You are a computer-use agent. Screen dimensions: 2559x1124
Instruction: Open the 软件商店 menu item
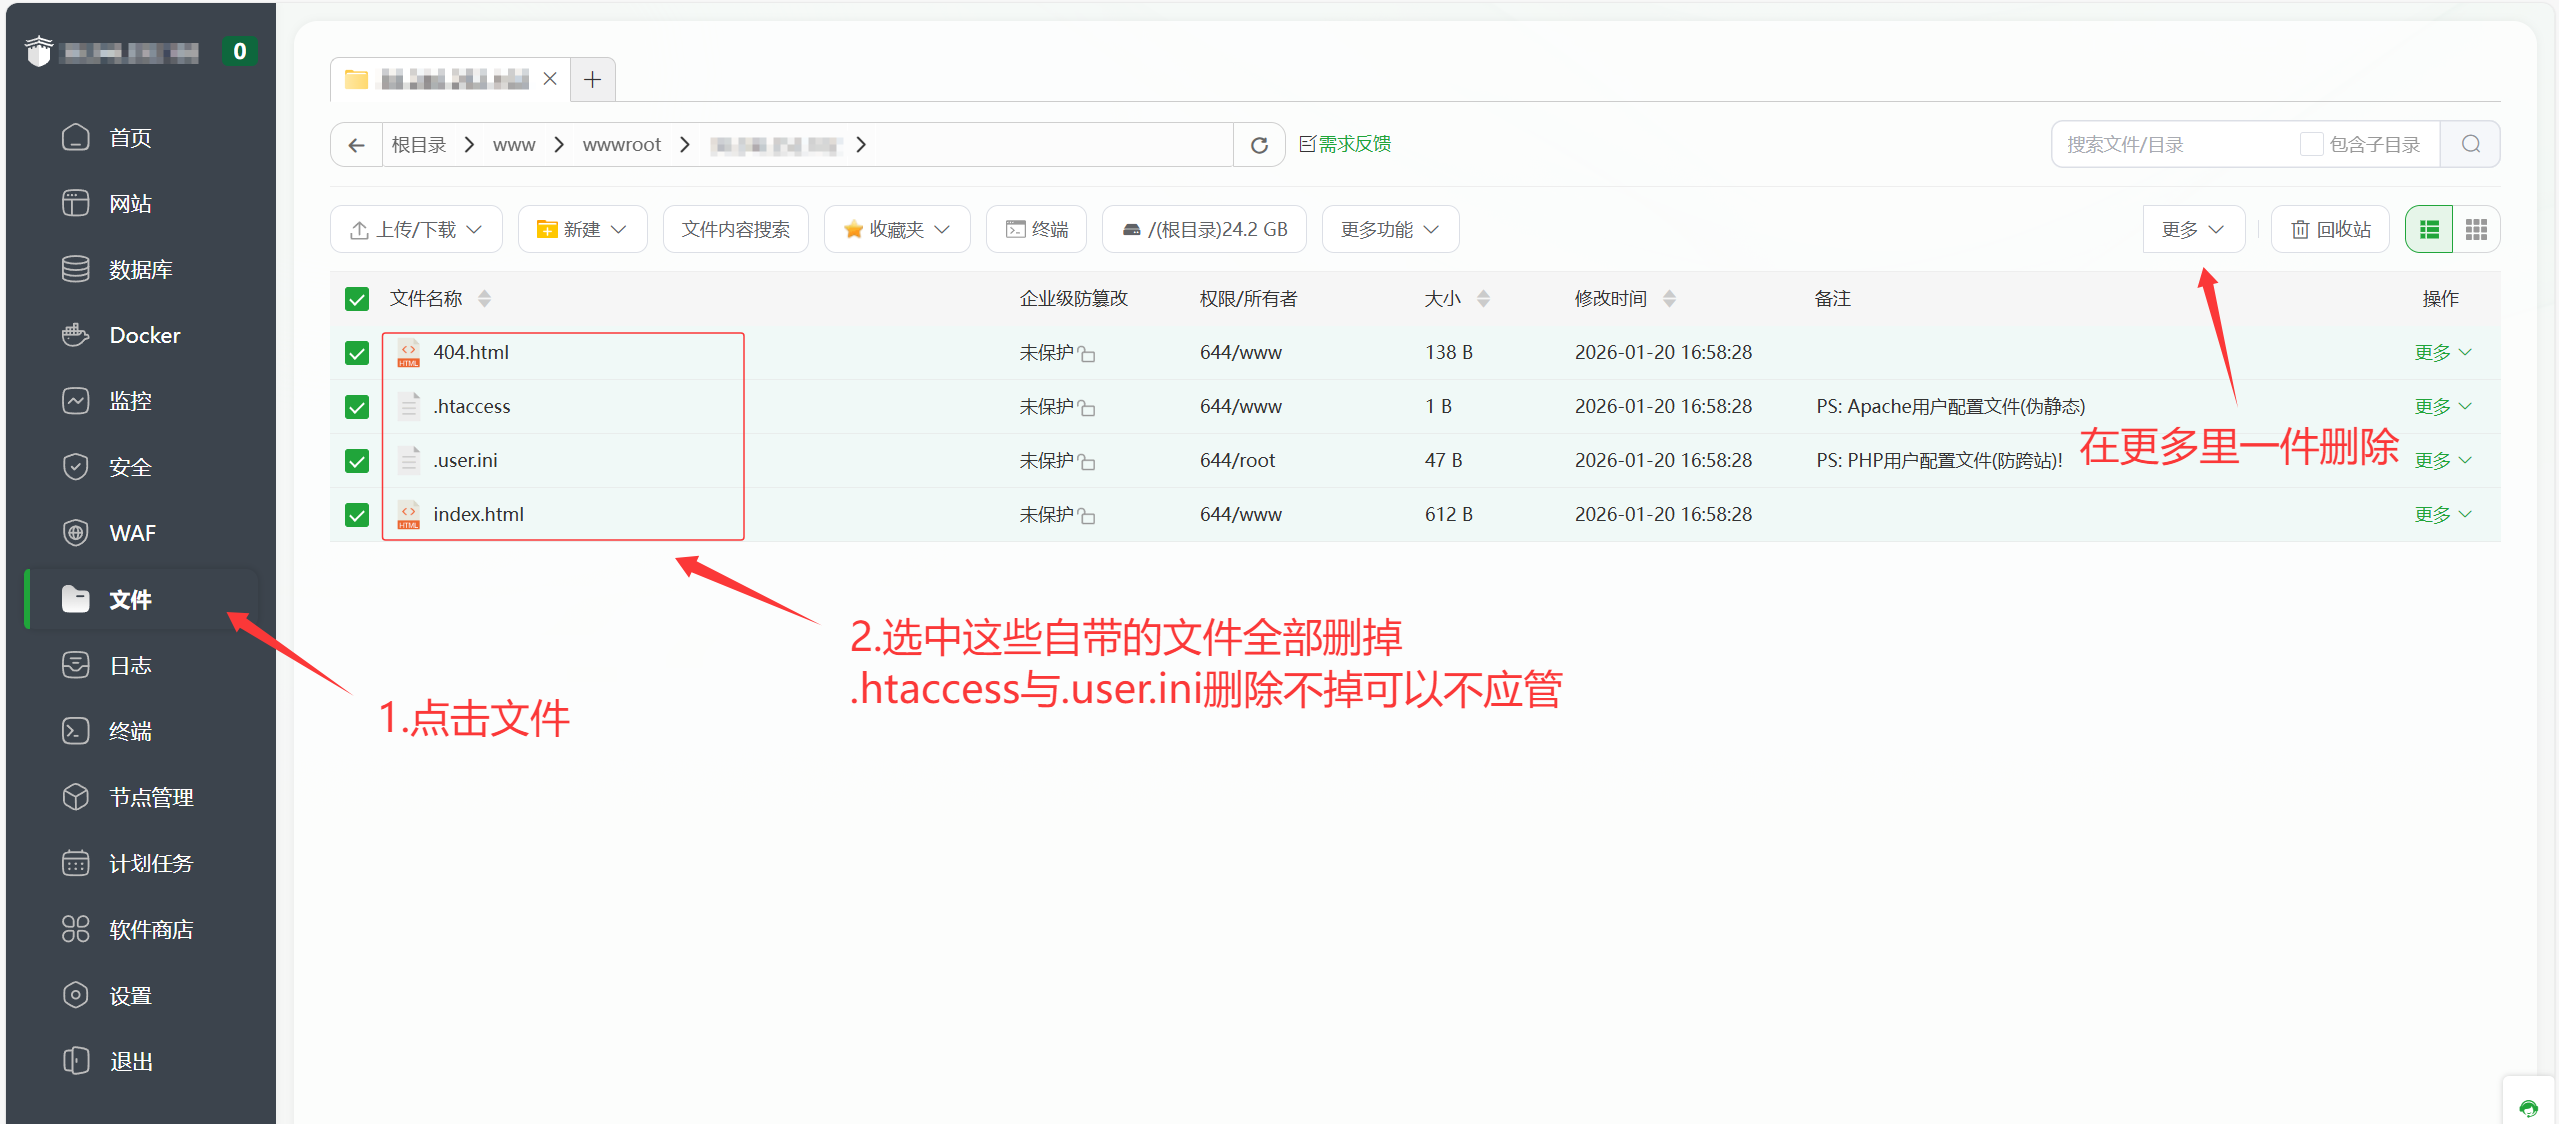[150, 929]
